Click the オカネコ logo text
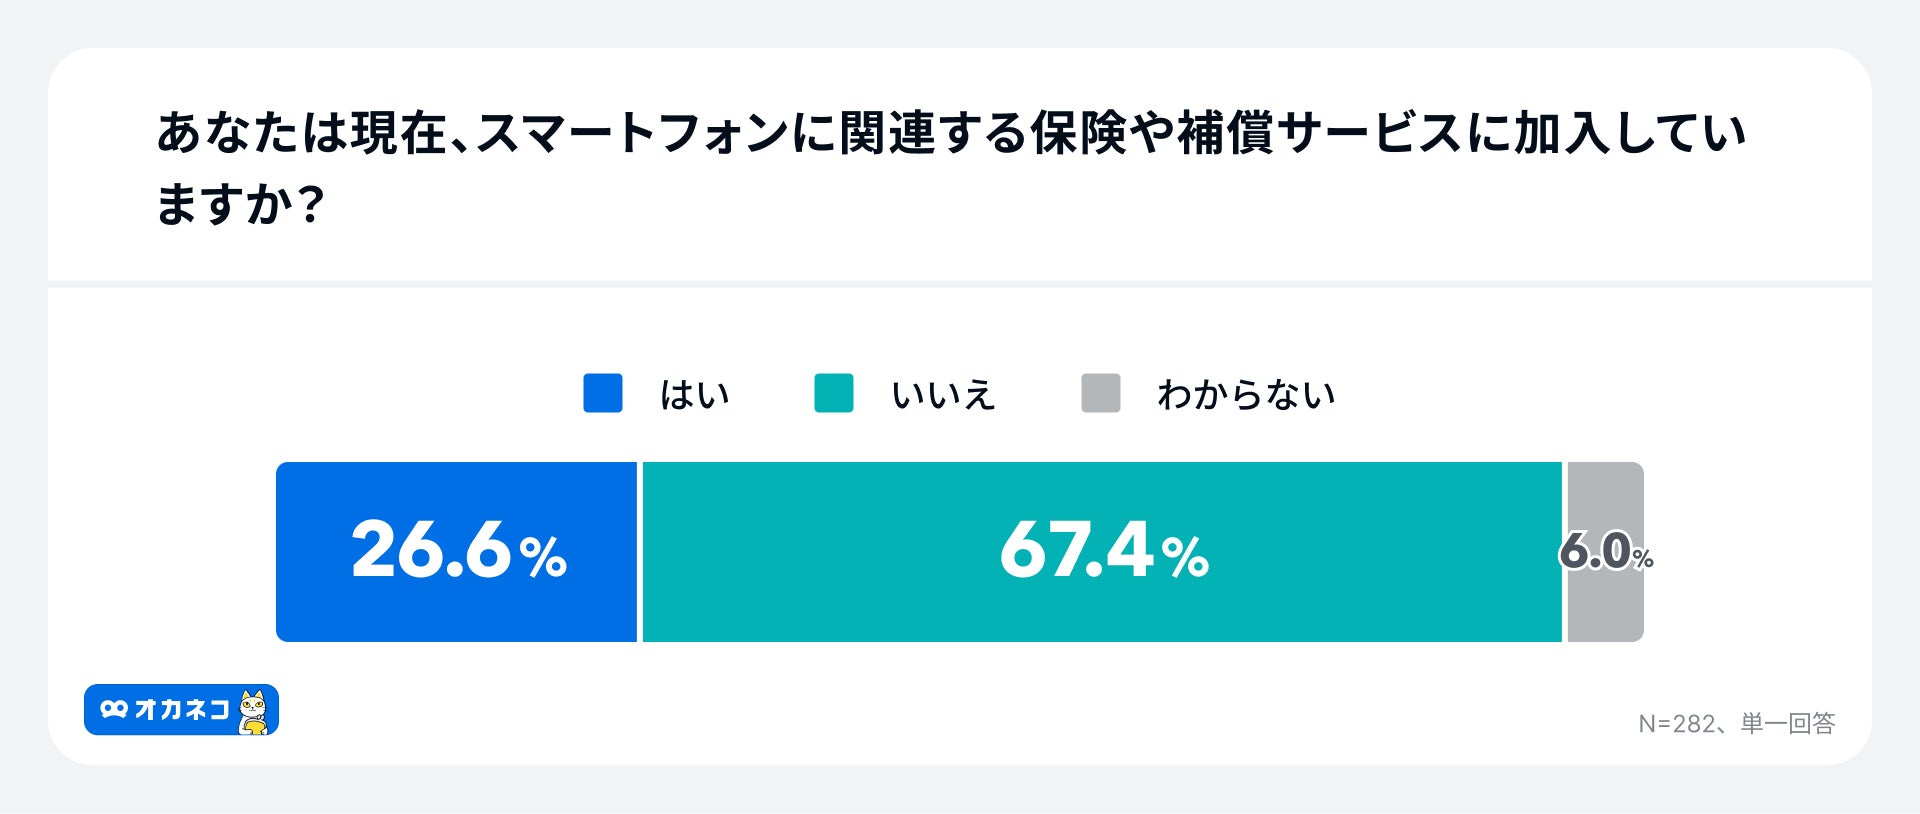1920x814 pixels. 181,709
